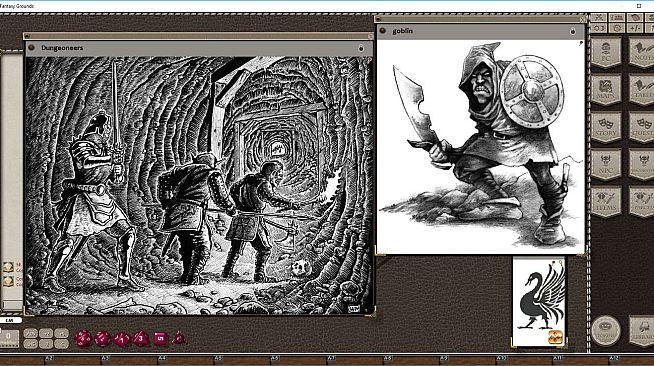Open the Story sidebar button
654x366 pixels.
coord(606,127)
